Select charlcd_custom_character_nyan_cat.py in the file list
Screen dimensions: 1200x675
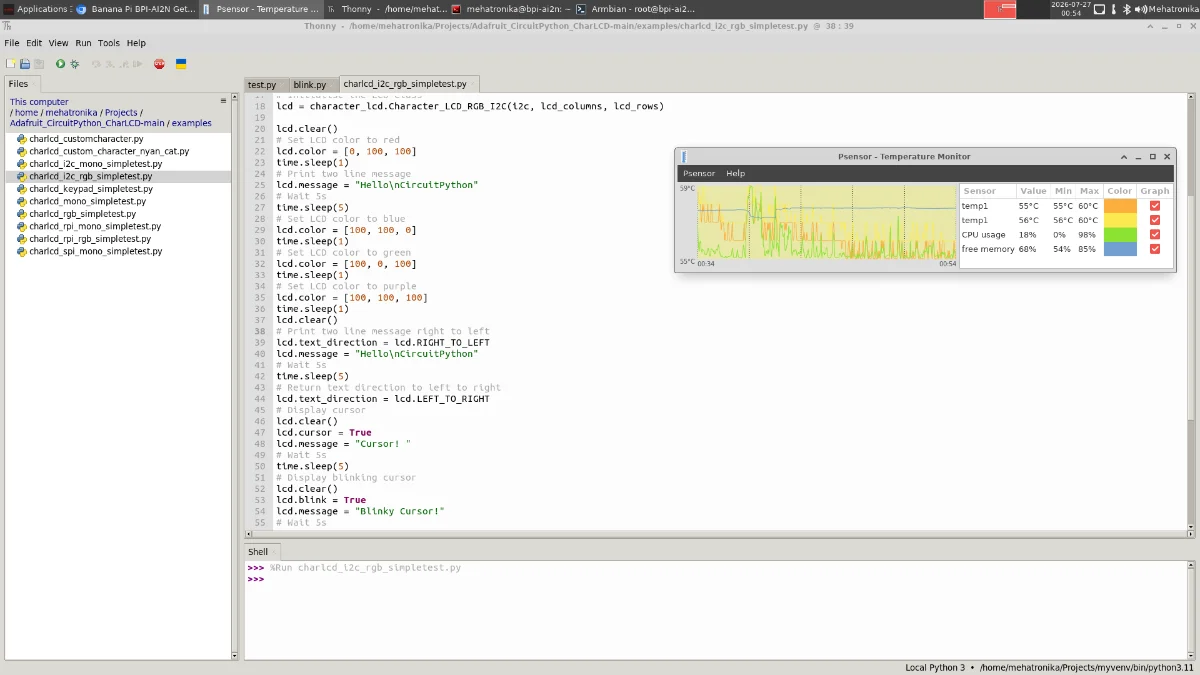click(x=109, y=151)
